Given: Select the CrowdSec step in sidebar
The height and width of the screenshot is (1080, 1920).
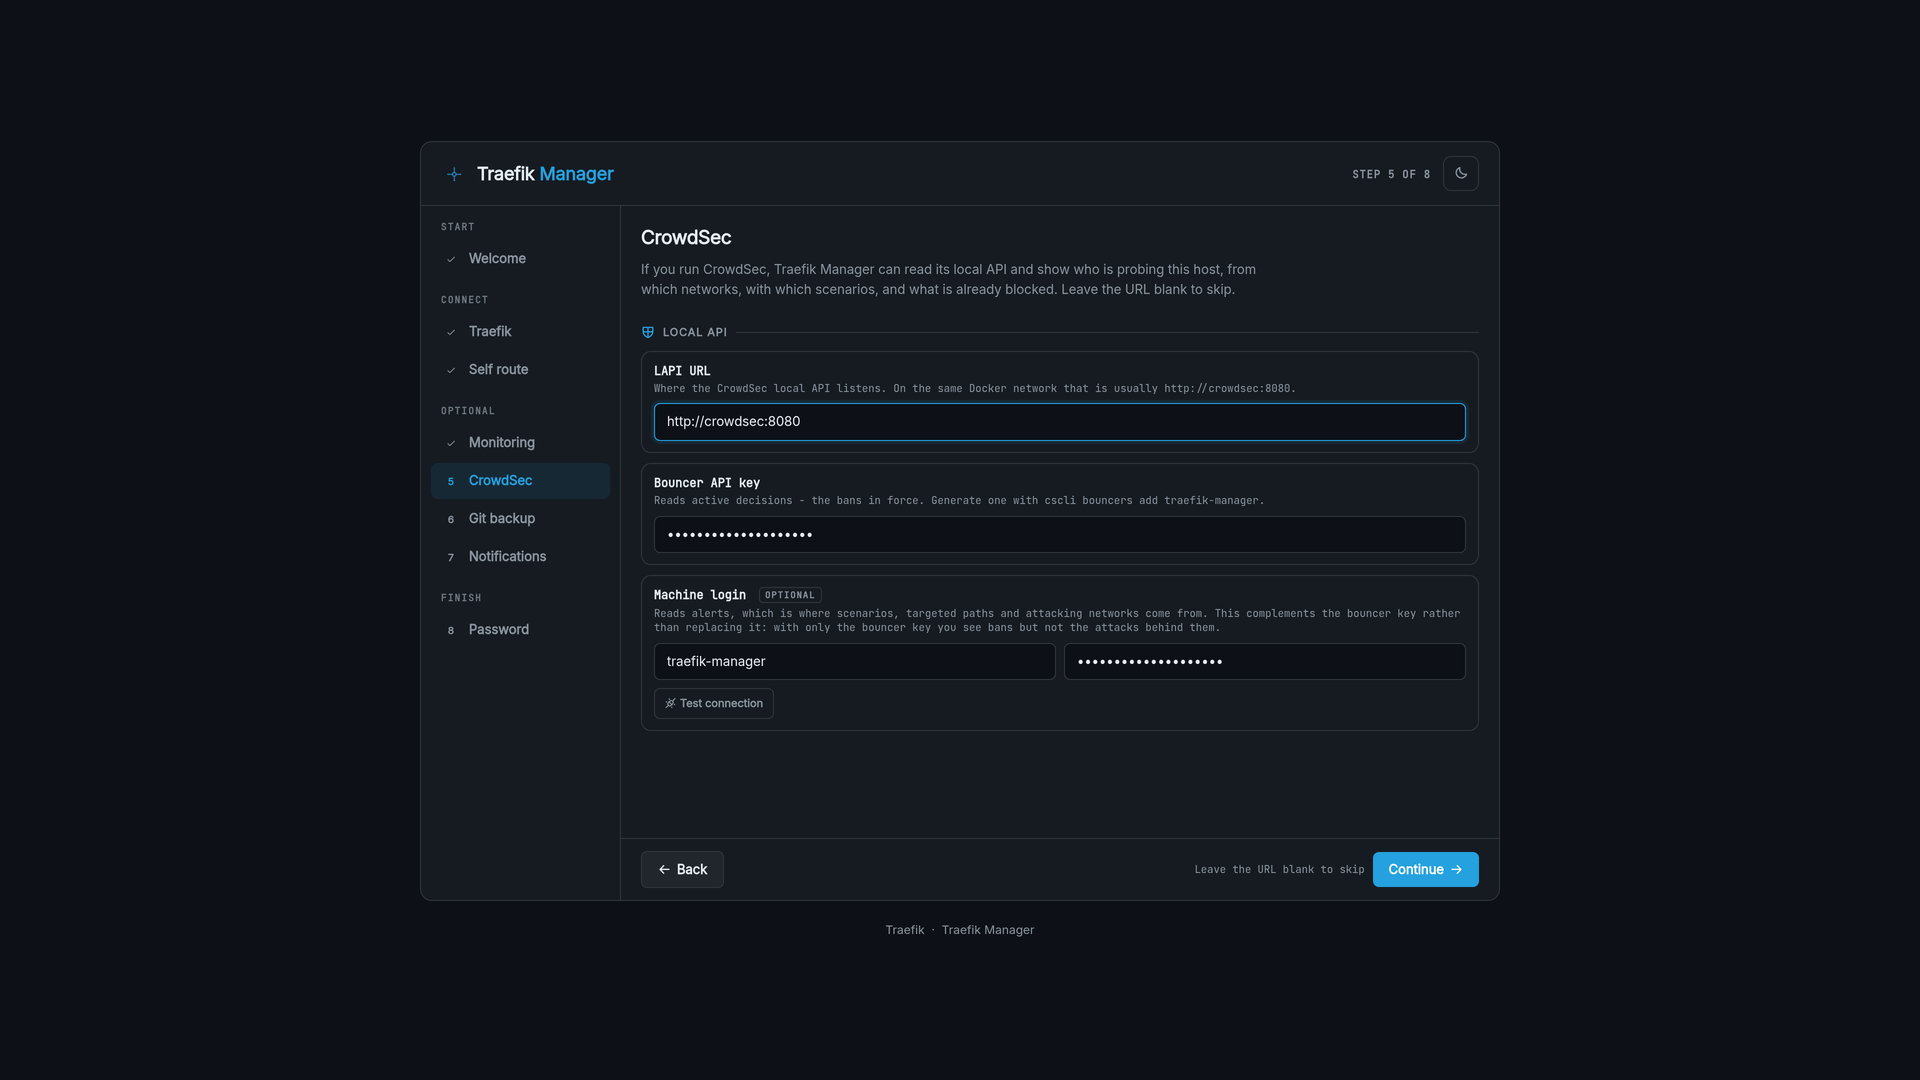Looking at the screenshot, I should click(520, 481).
